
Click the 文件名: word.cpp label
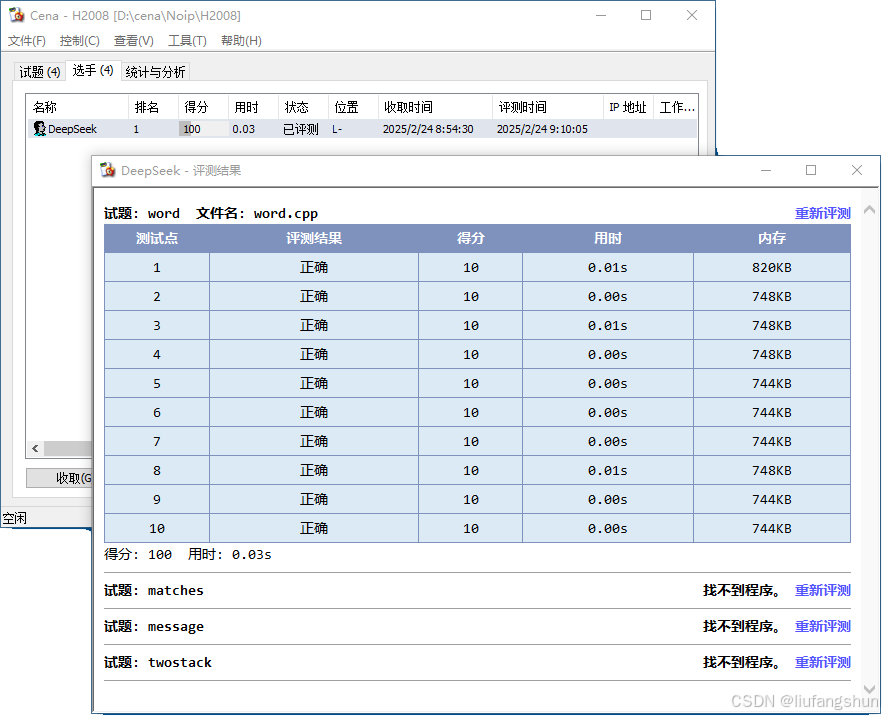coord(257,213)
